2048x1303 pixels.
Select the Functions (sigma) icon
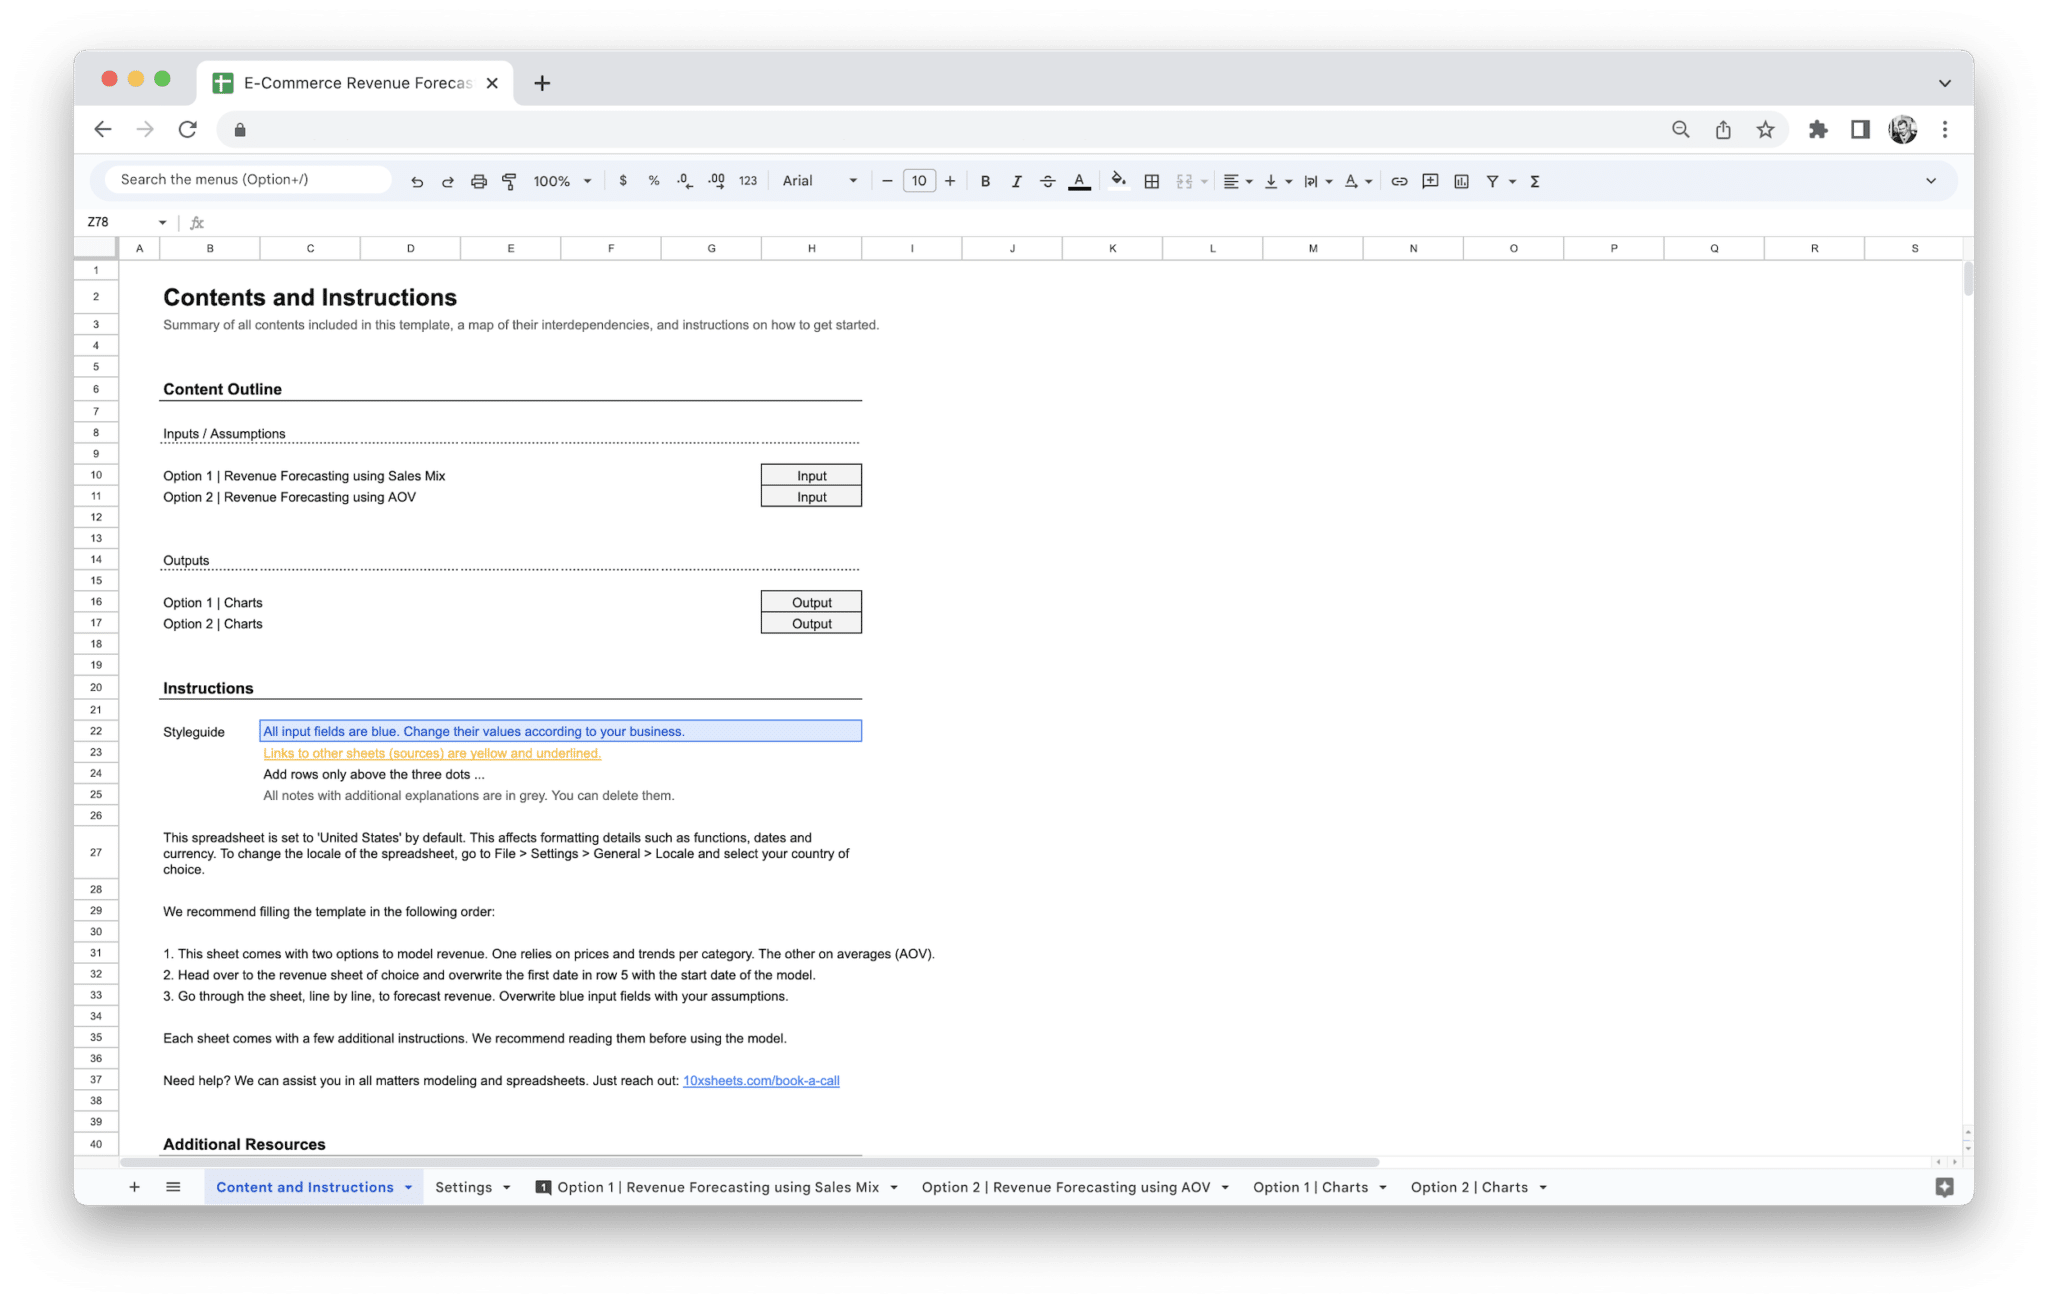click(1534, 181)
